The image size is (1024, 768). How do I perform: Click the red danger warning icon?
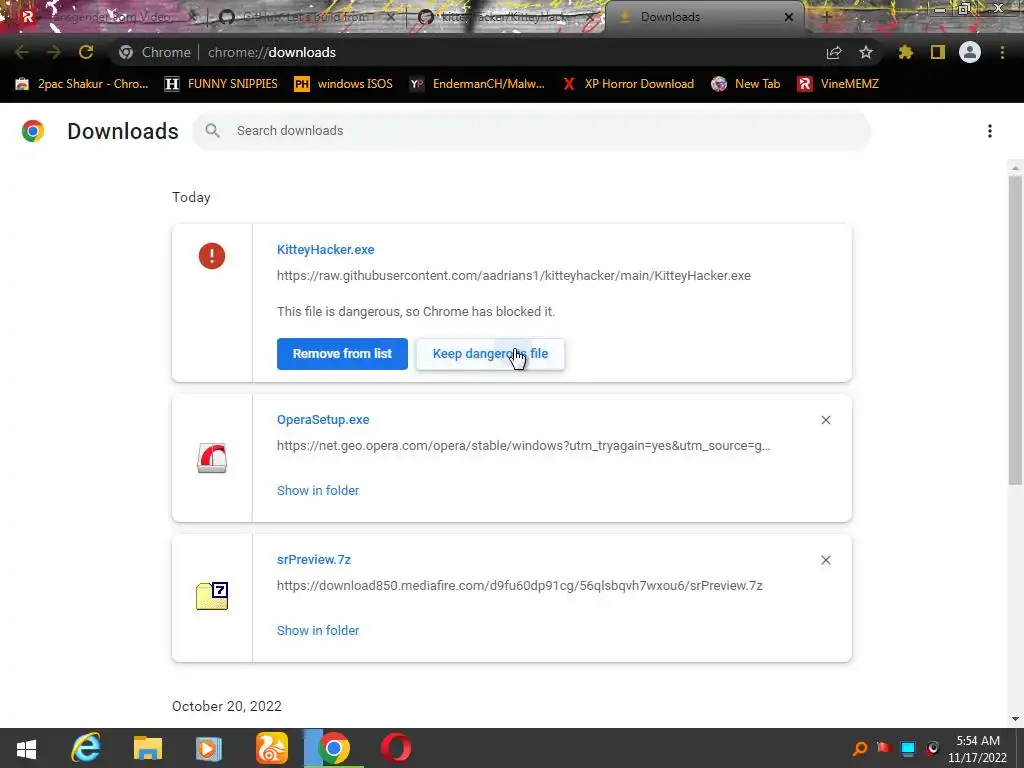(x=212, y=256)
